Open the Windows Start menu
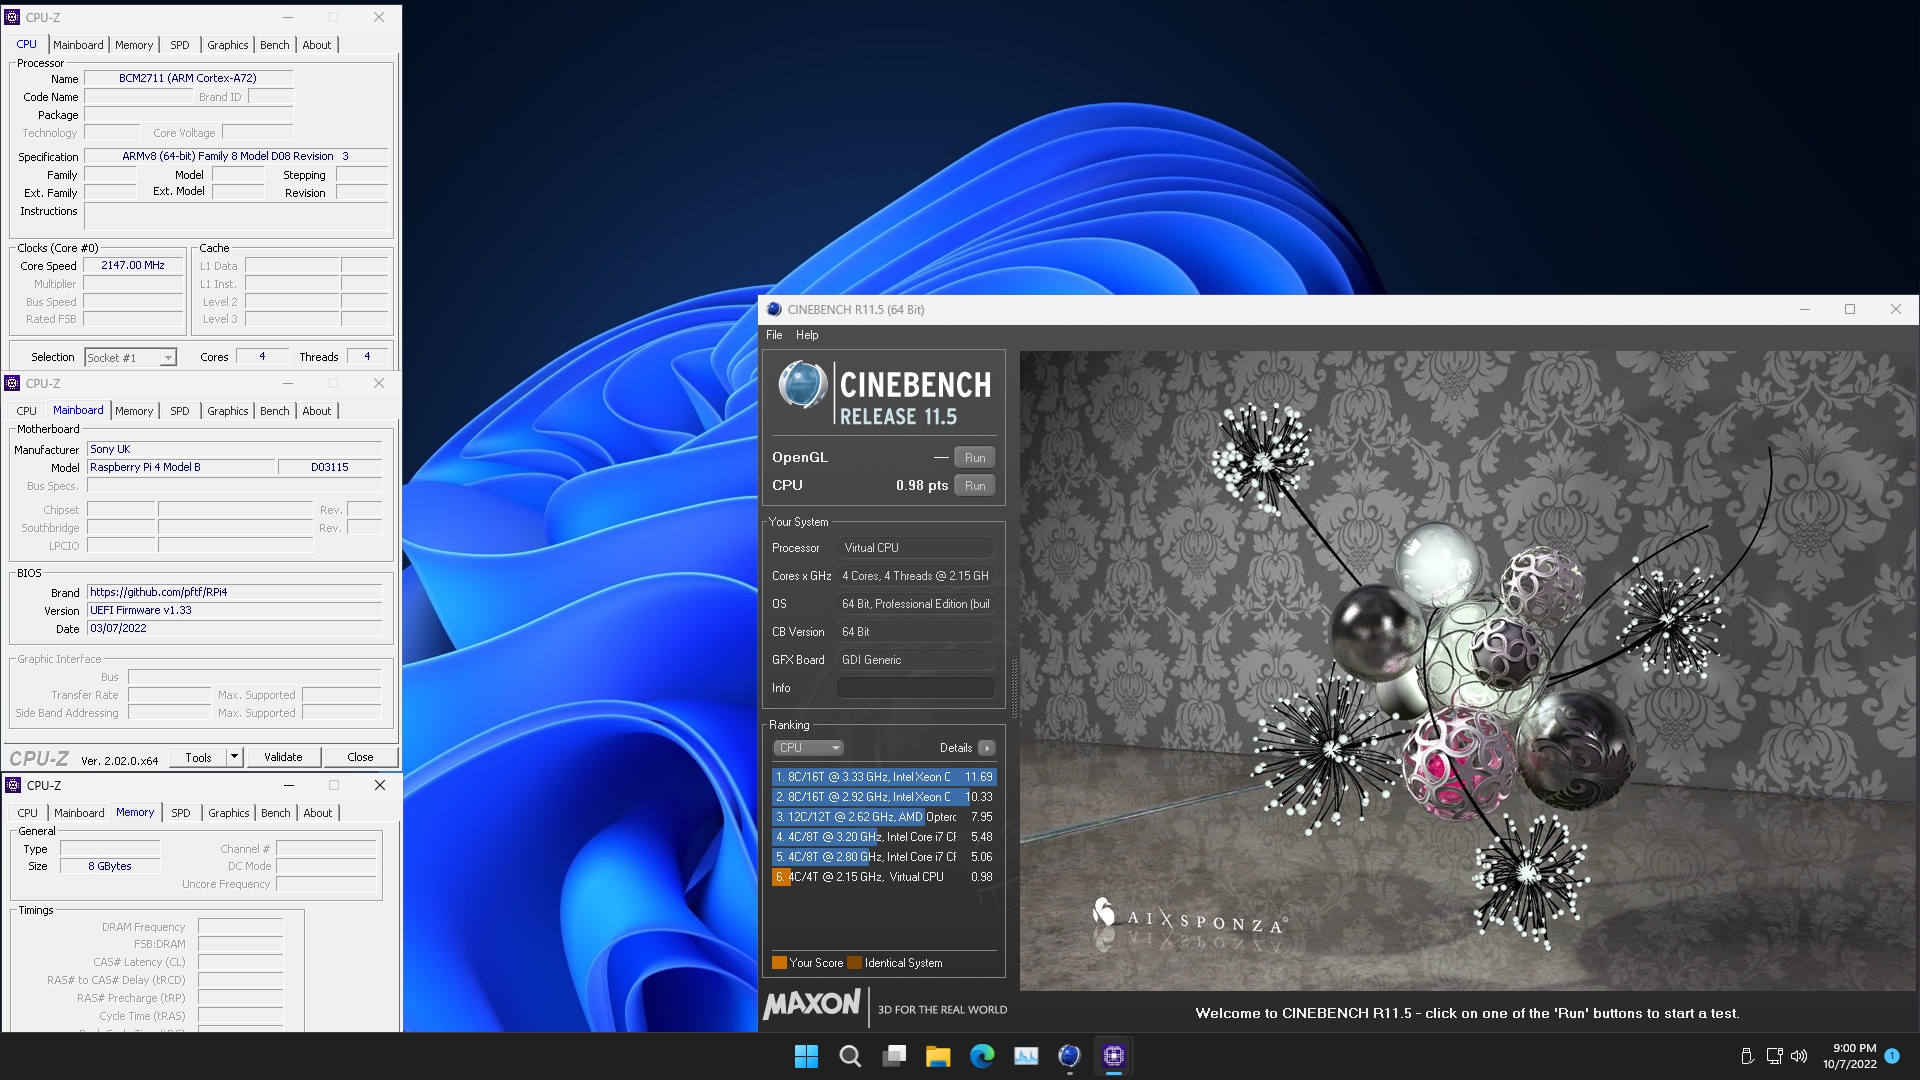Screen dimensions: 1920x1080 pos(806,1056)
